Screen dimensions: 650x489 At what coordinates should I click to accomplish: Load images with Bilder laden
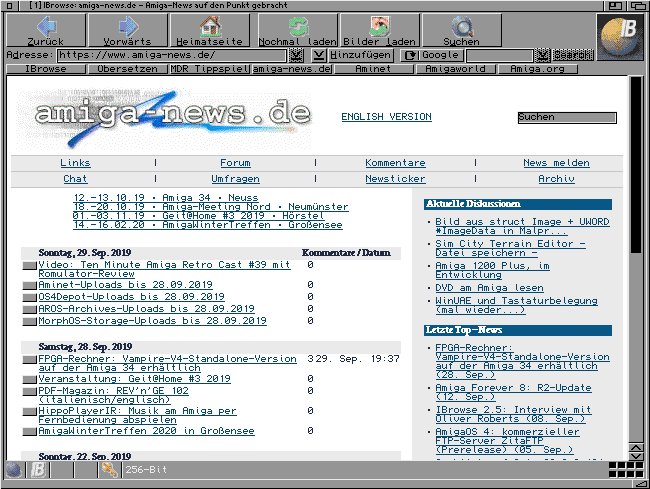379,30
